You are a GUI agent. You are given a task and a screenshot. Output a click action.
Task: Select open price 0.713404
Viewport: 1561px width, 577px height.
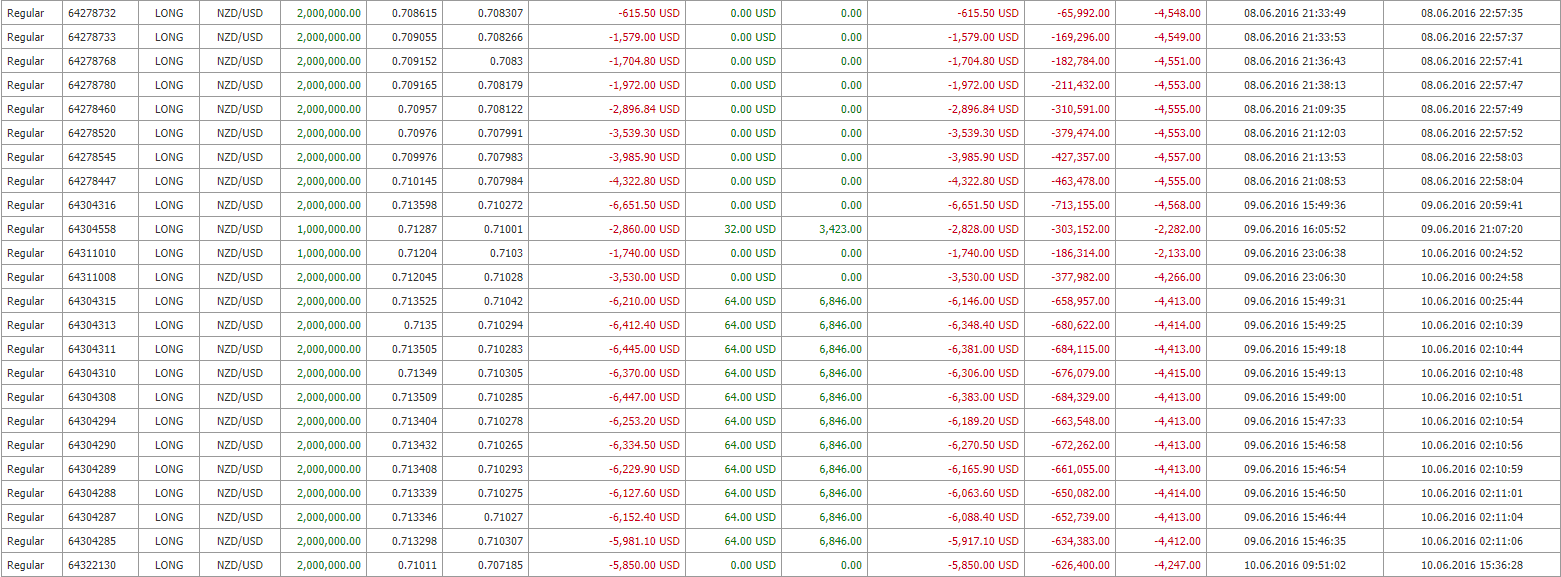pos(415,421)
